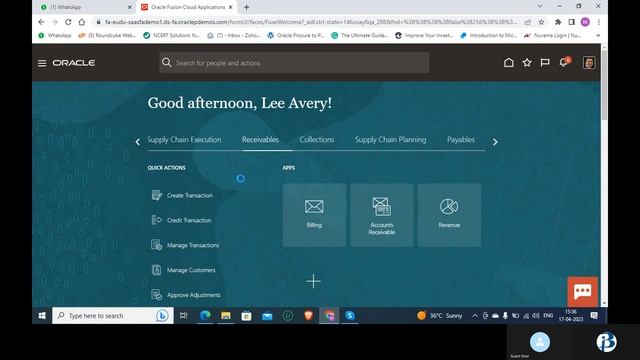Go back in the browser
640x360 pixels.
tap(41, 22)
